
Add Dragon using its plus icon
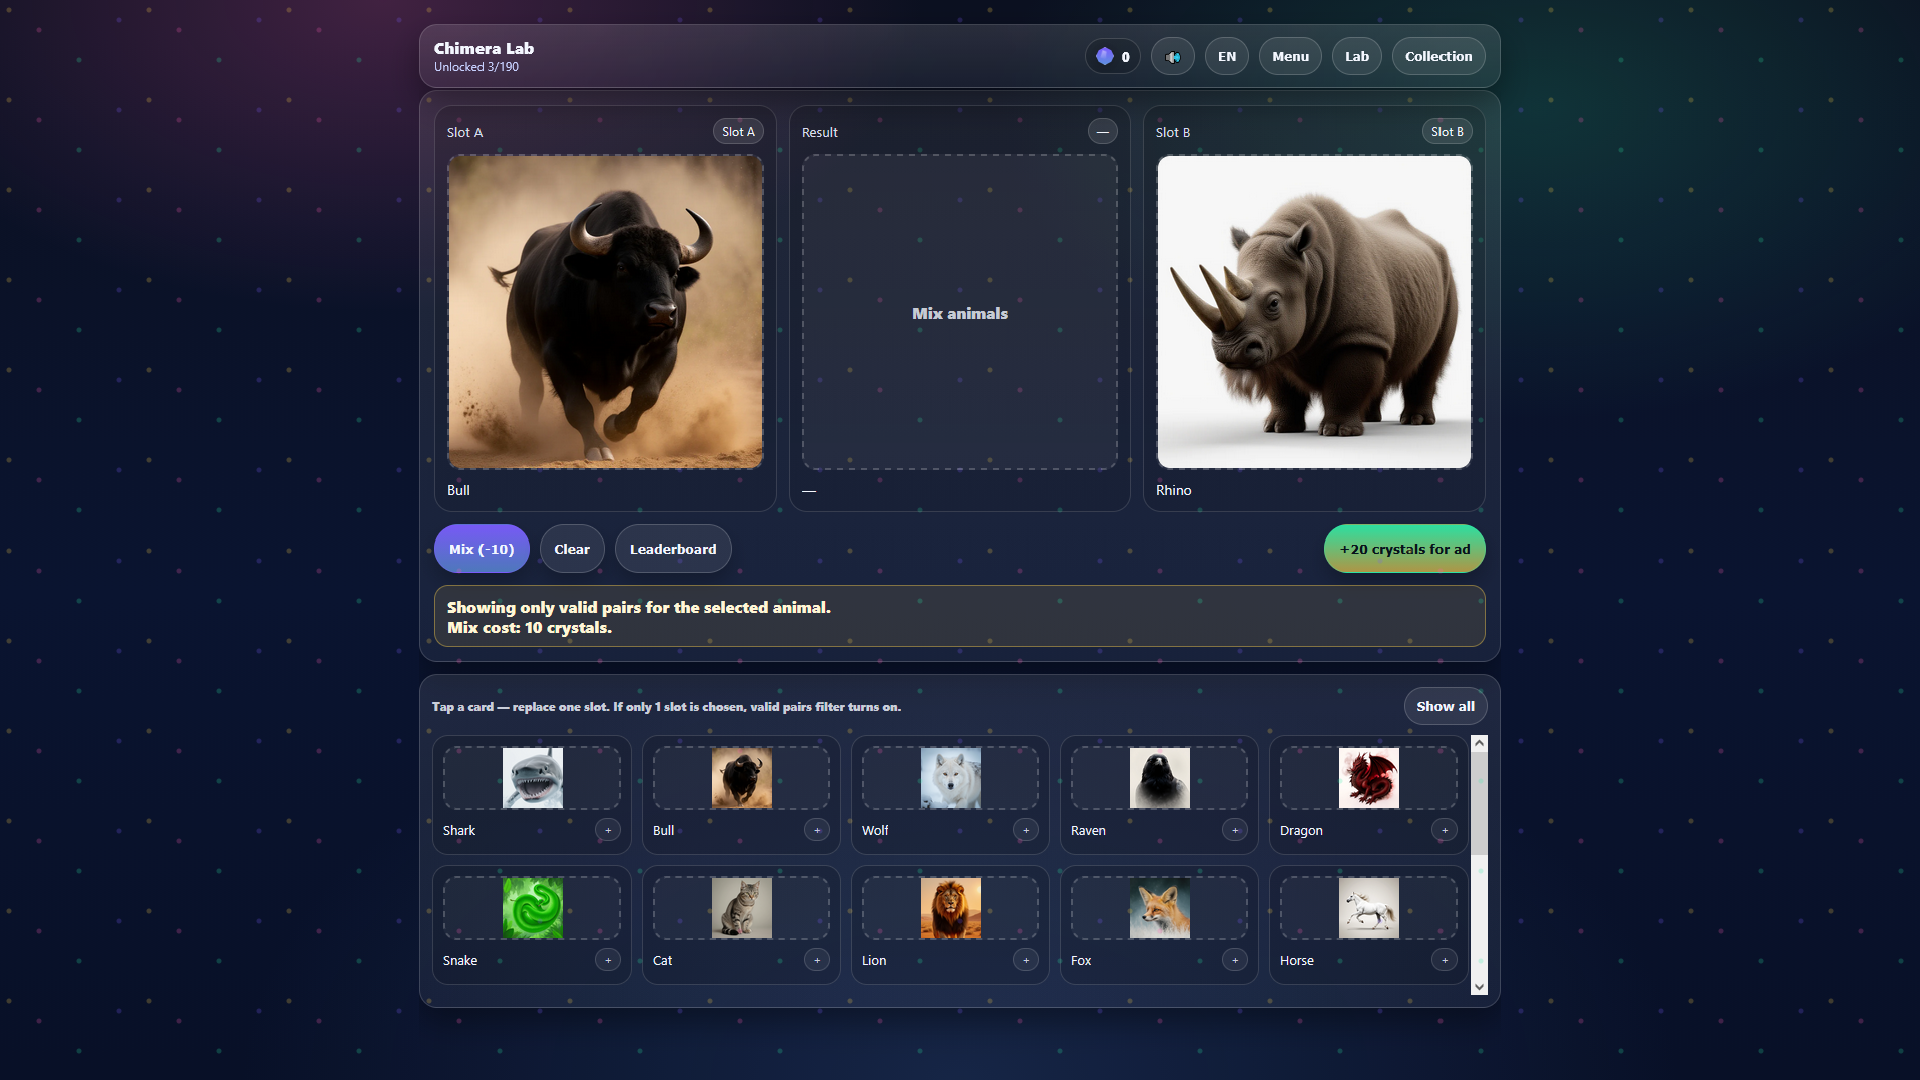click(1445, 830)
